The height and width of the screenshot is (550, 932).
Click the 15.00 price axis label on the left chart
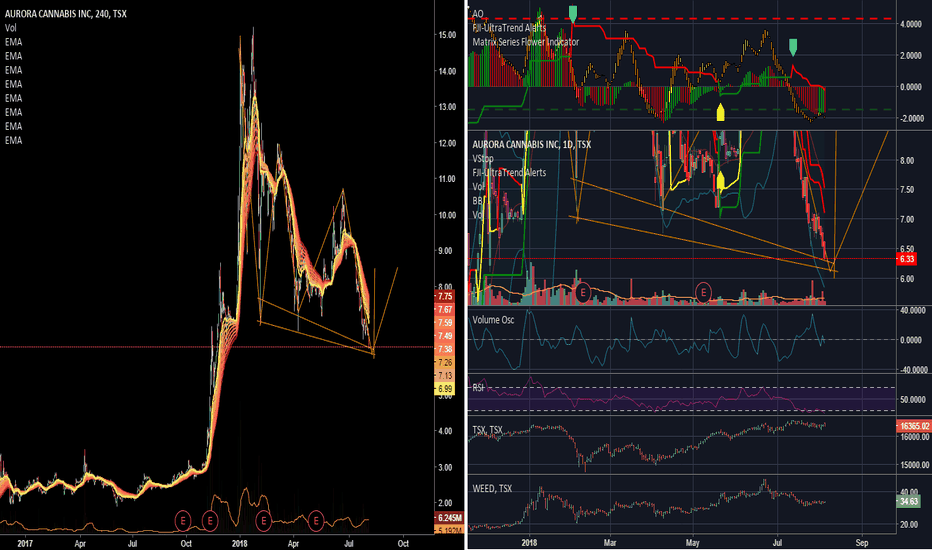click(447, 35)
